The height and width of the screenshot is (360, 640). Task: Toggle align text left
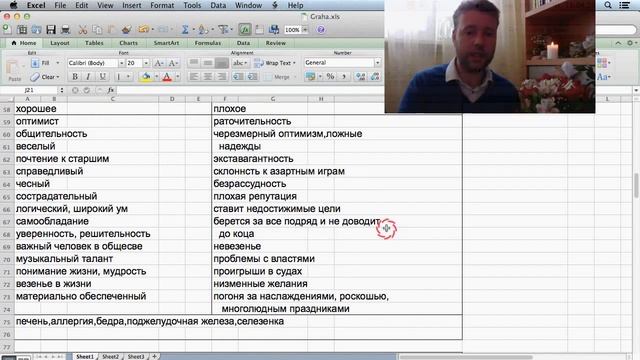pyautogui.click(x=193, y=76)
